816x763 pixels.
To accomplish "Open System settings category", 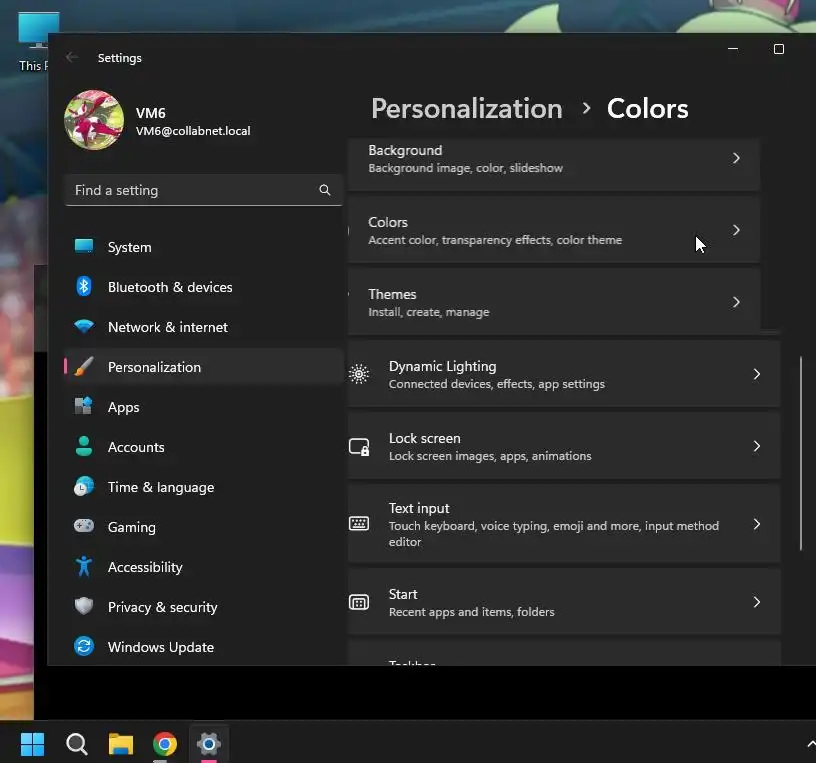I will [x=203, y=247].
